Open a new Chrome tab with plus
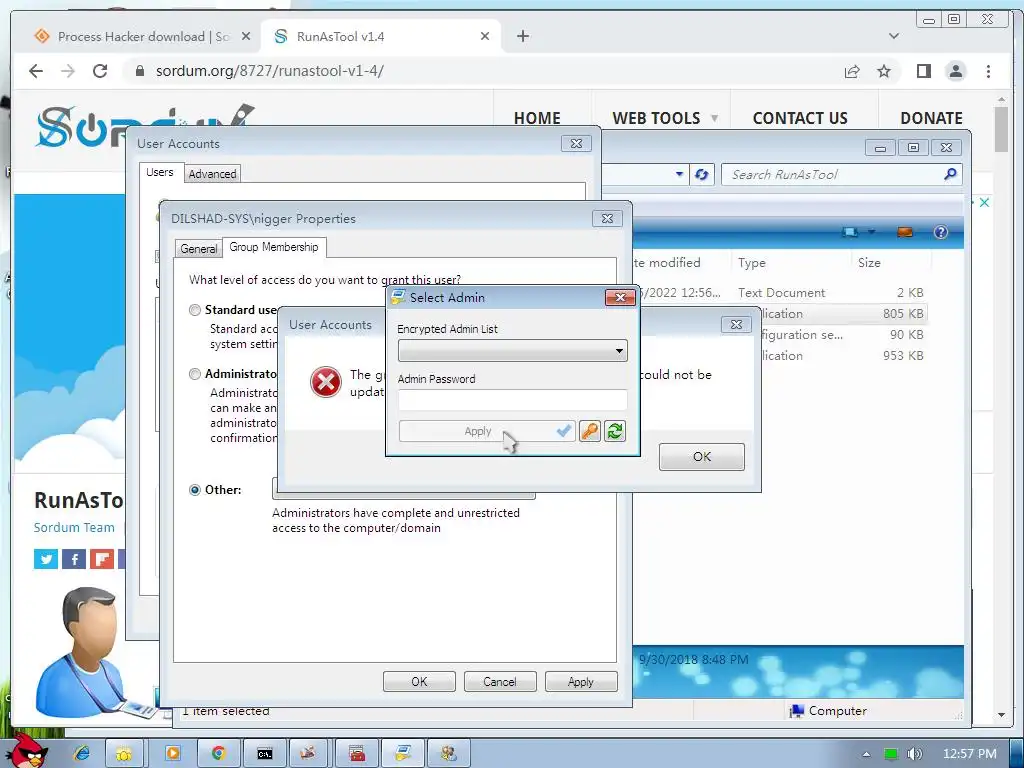The width and height of the screenshot is (1024, 768). point(522,36)
